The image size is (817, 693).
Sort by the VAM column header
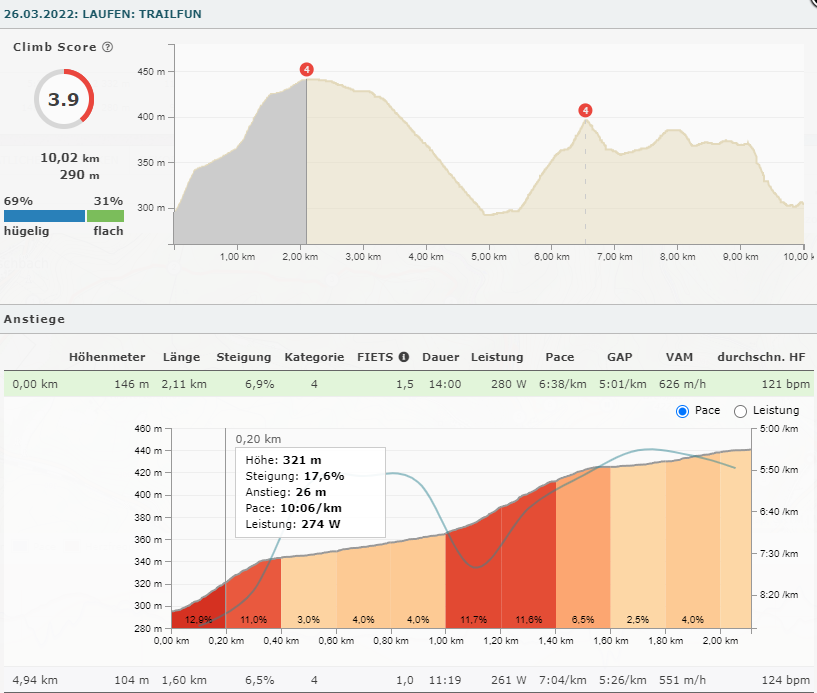tap(680, 357)
